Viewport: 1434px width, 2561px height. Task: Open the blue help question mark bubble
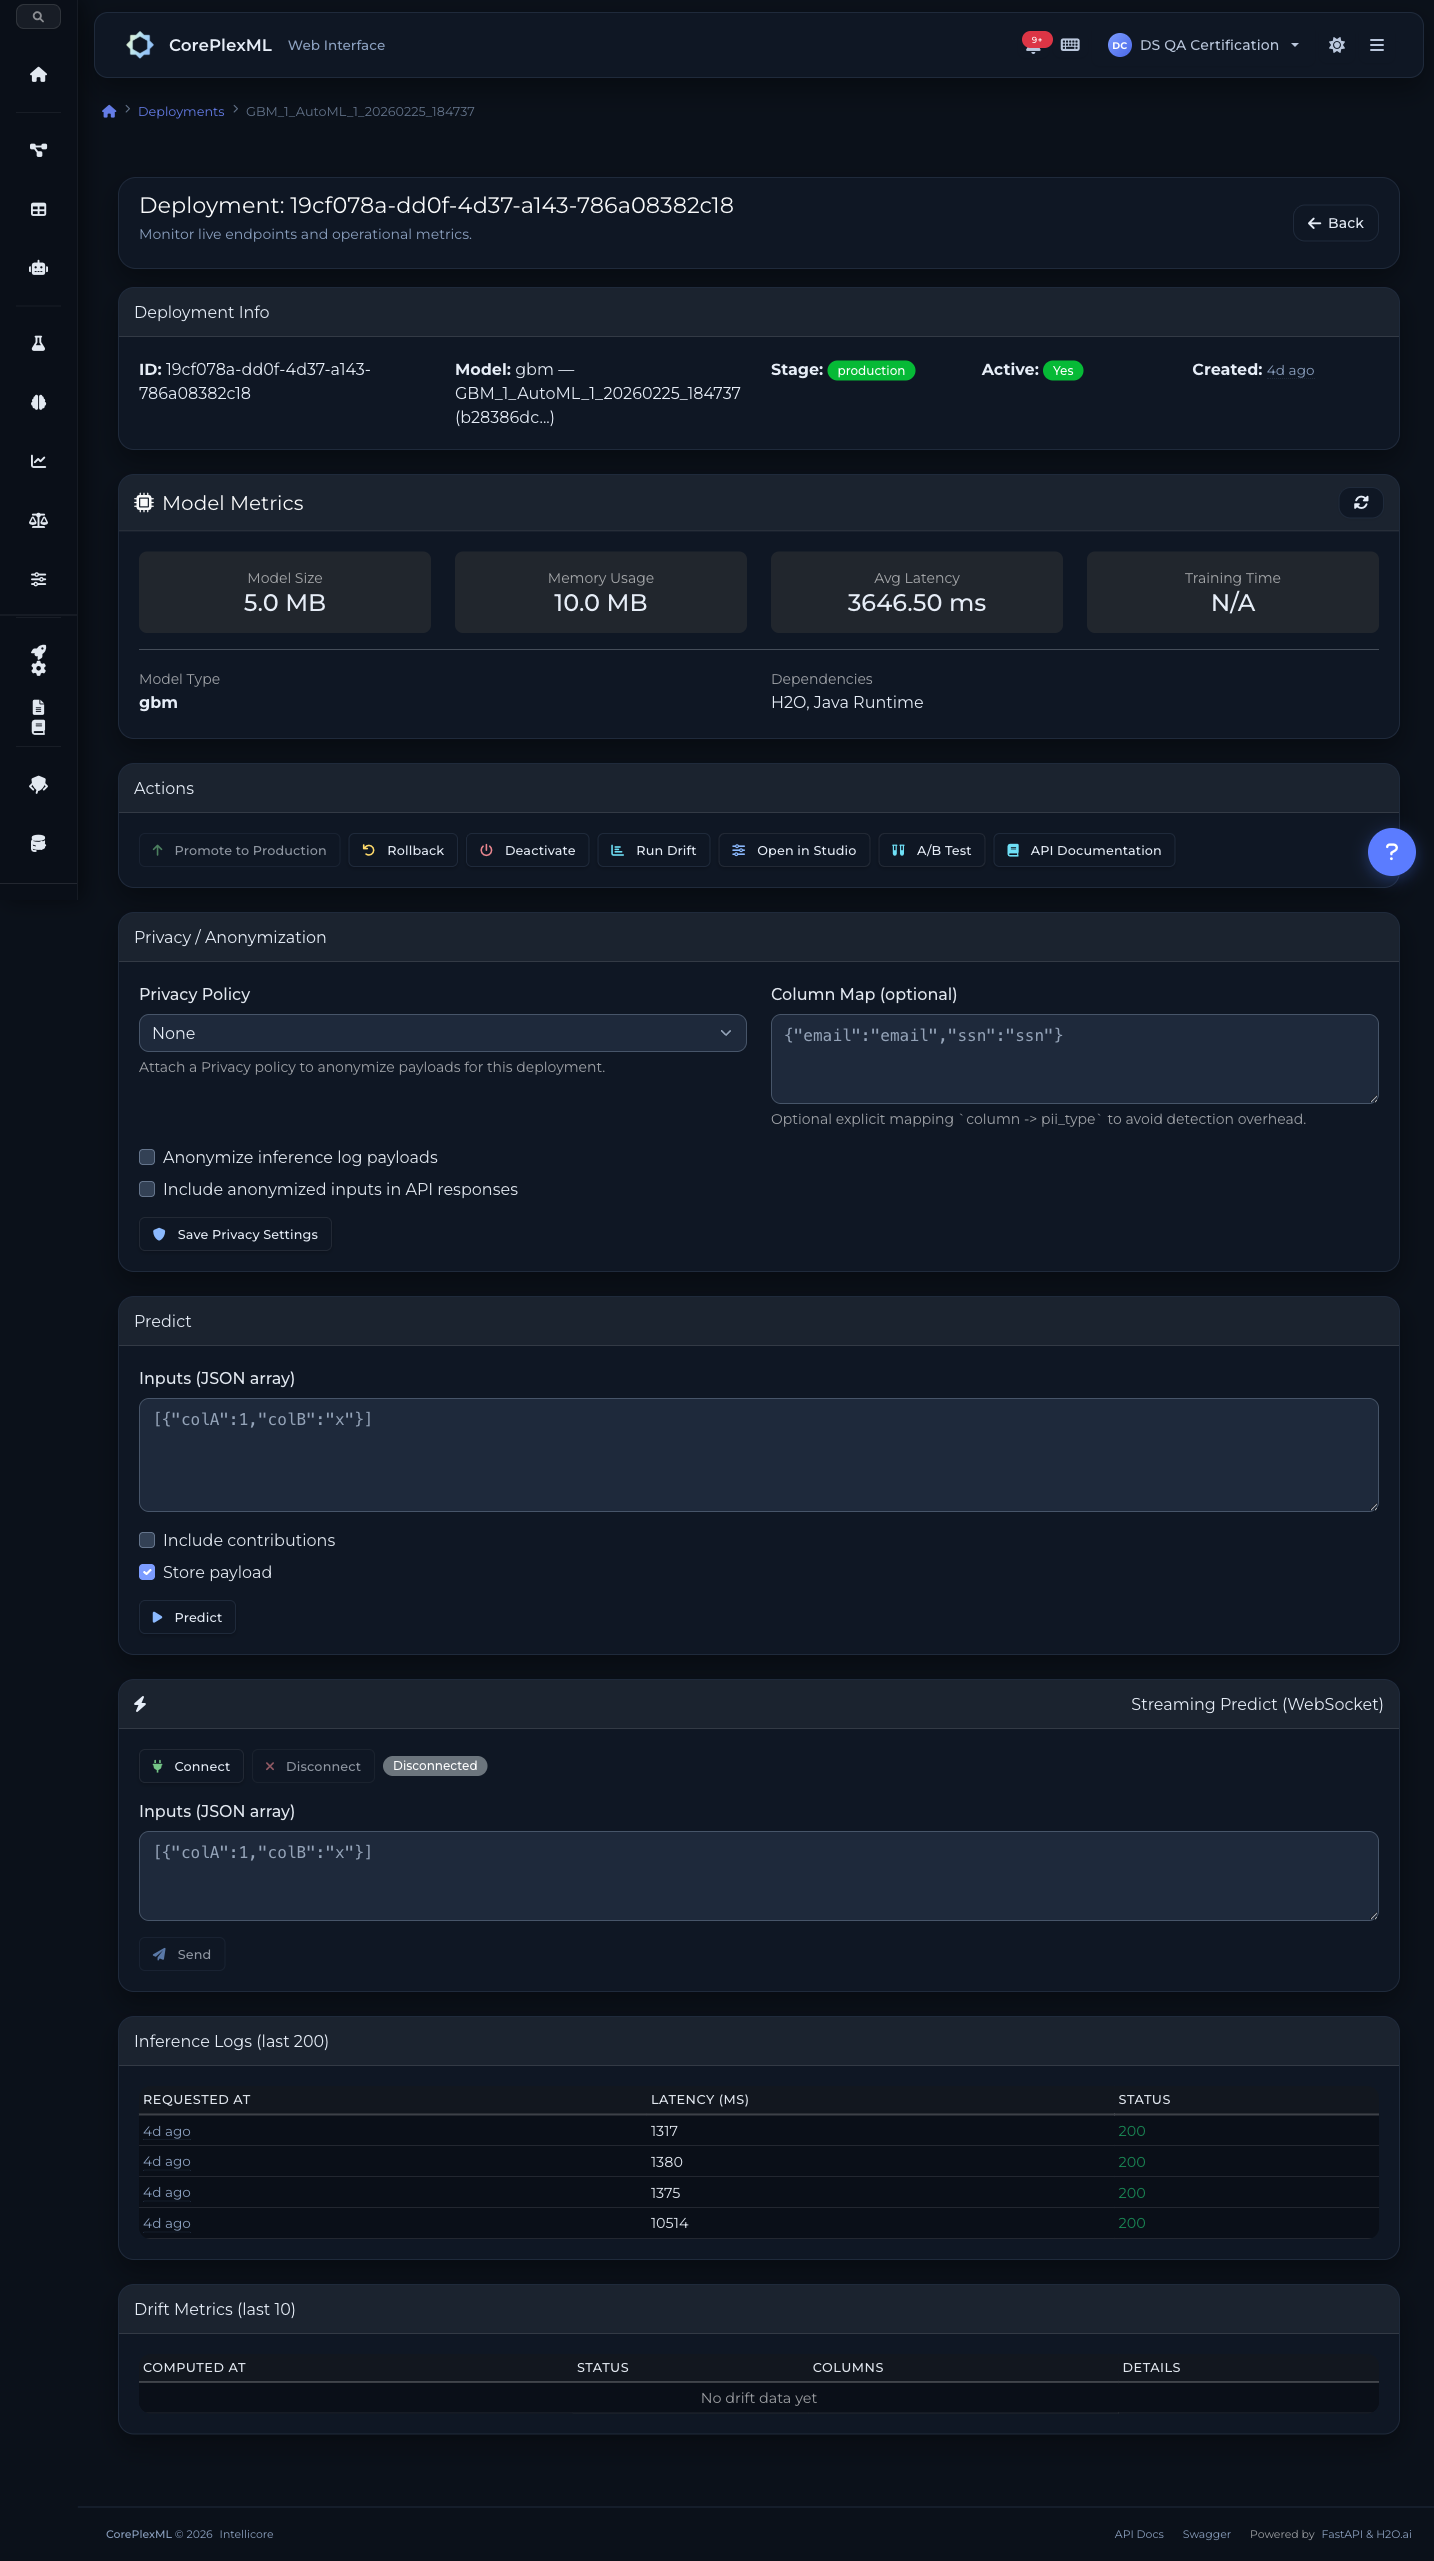1390,852
